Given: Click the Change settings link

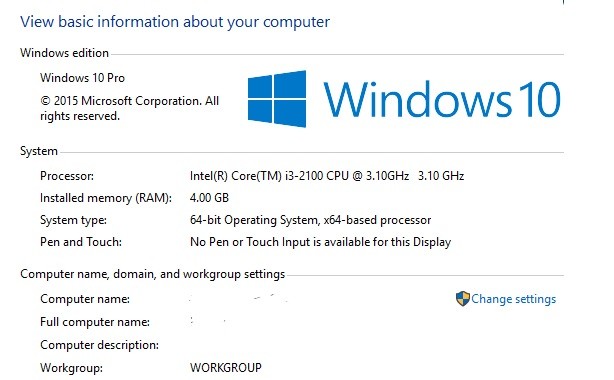Looking at the screenshot, I should pos(513,299).
